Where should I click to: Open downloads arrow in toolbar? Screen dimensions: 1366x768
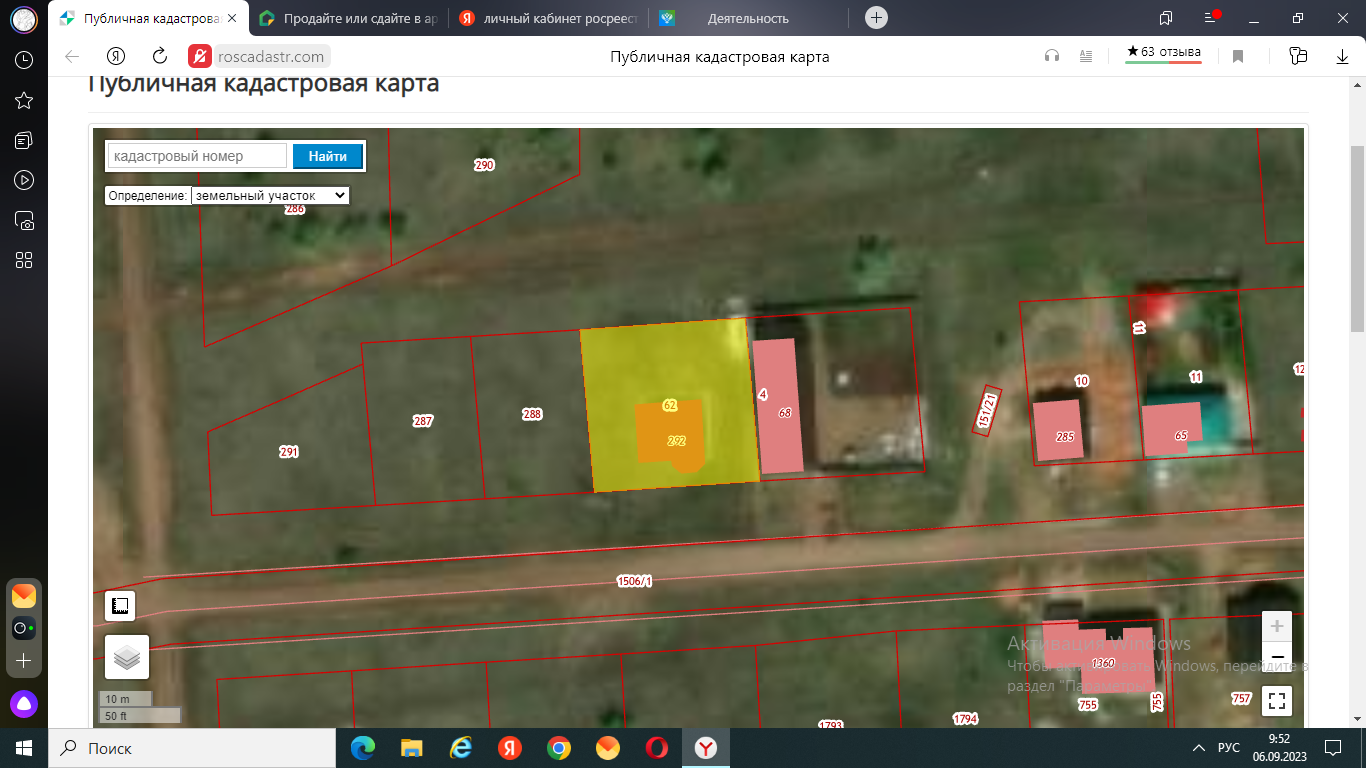pos(1342,57)
